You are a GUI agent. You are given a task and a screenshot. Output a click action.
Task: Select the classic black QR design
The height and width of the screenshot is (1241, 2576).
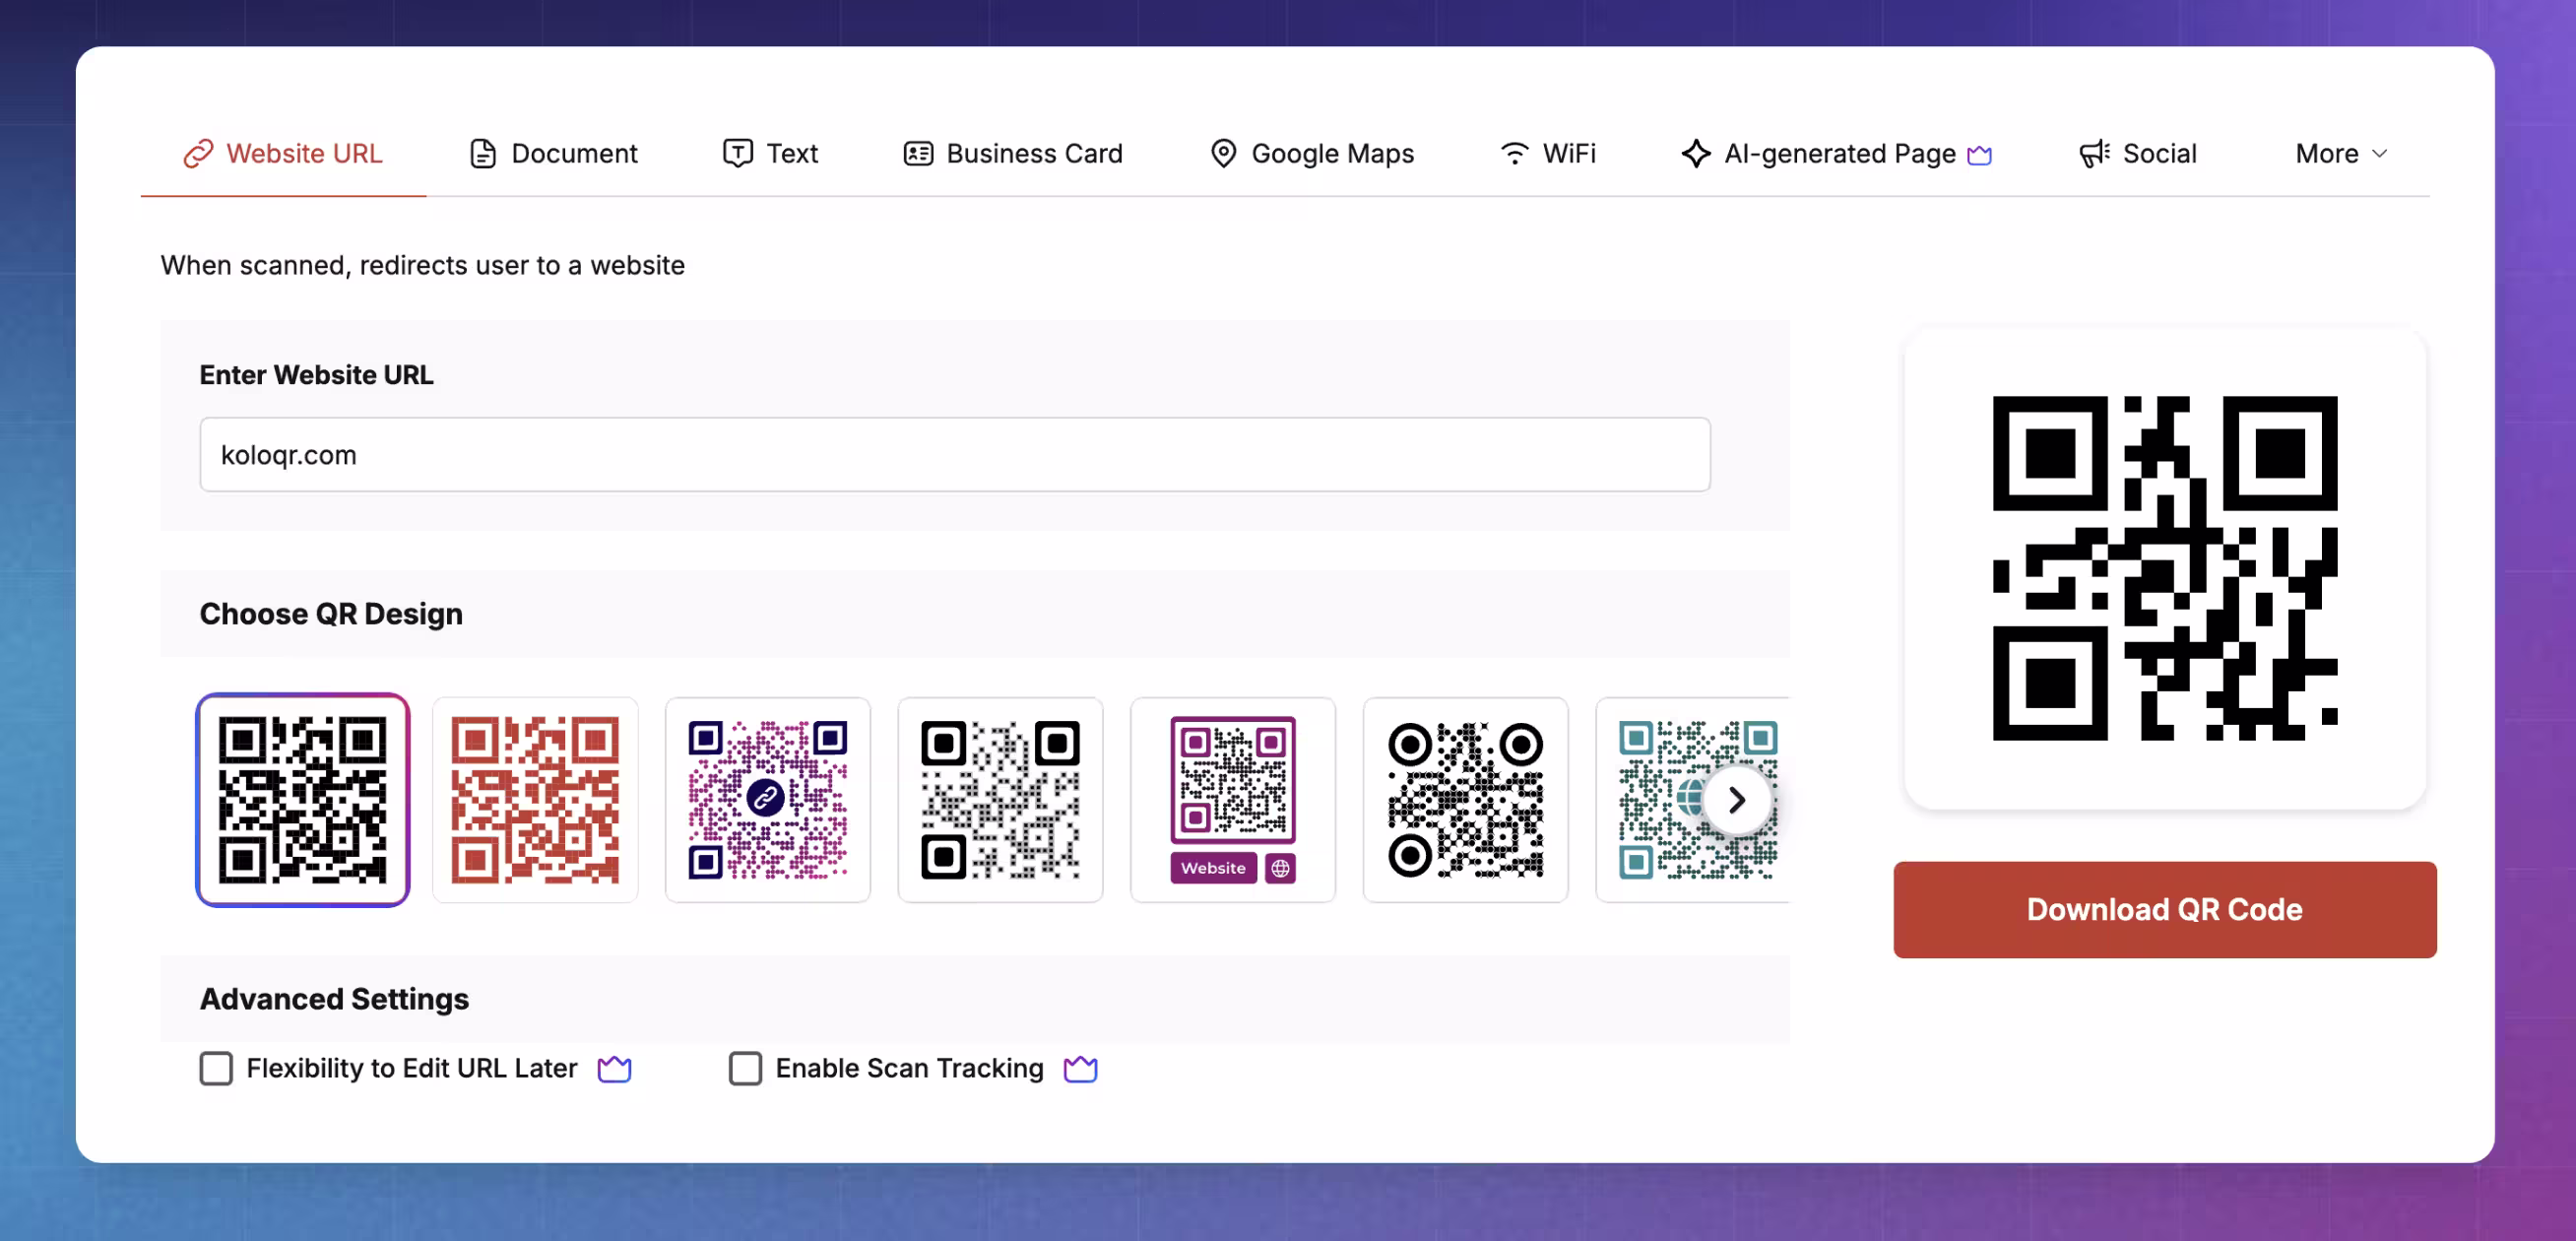pos(303,799)
